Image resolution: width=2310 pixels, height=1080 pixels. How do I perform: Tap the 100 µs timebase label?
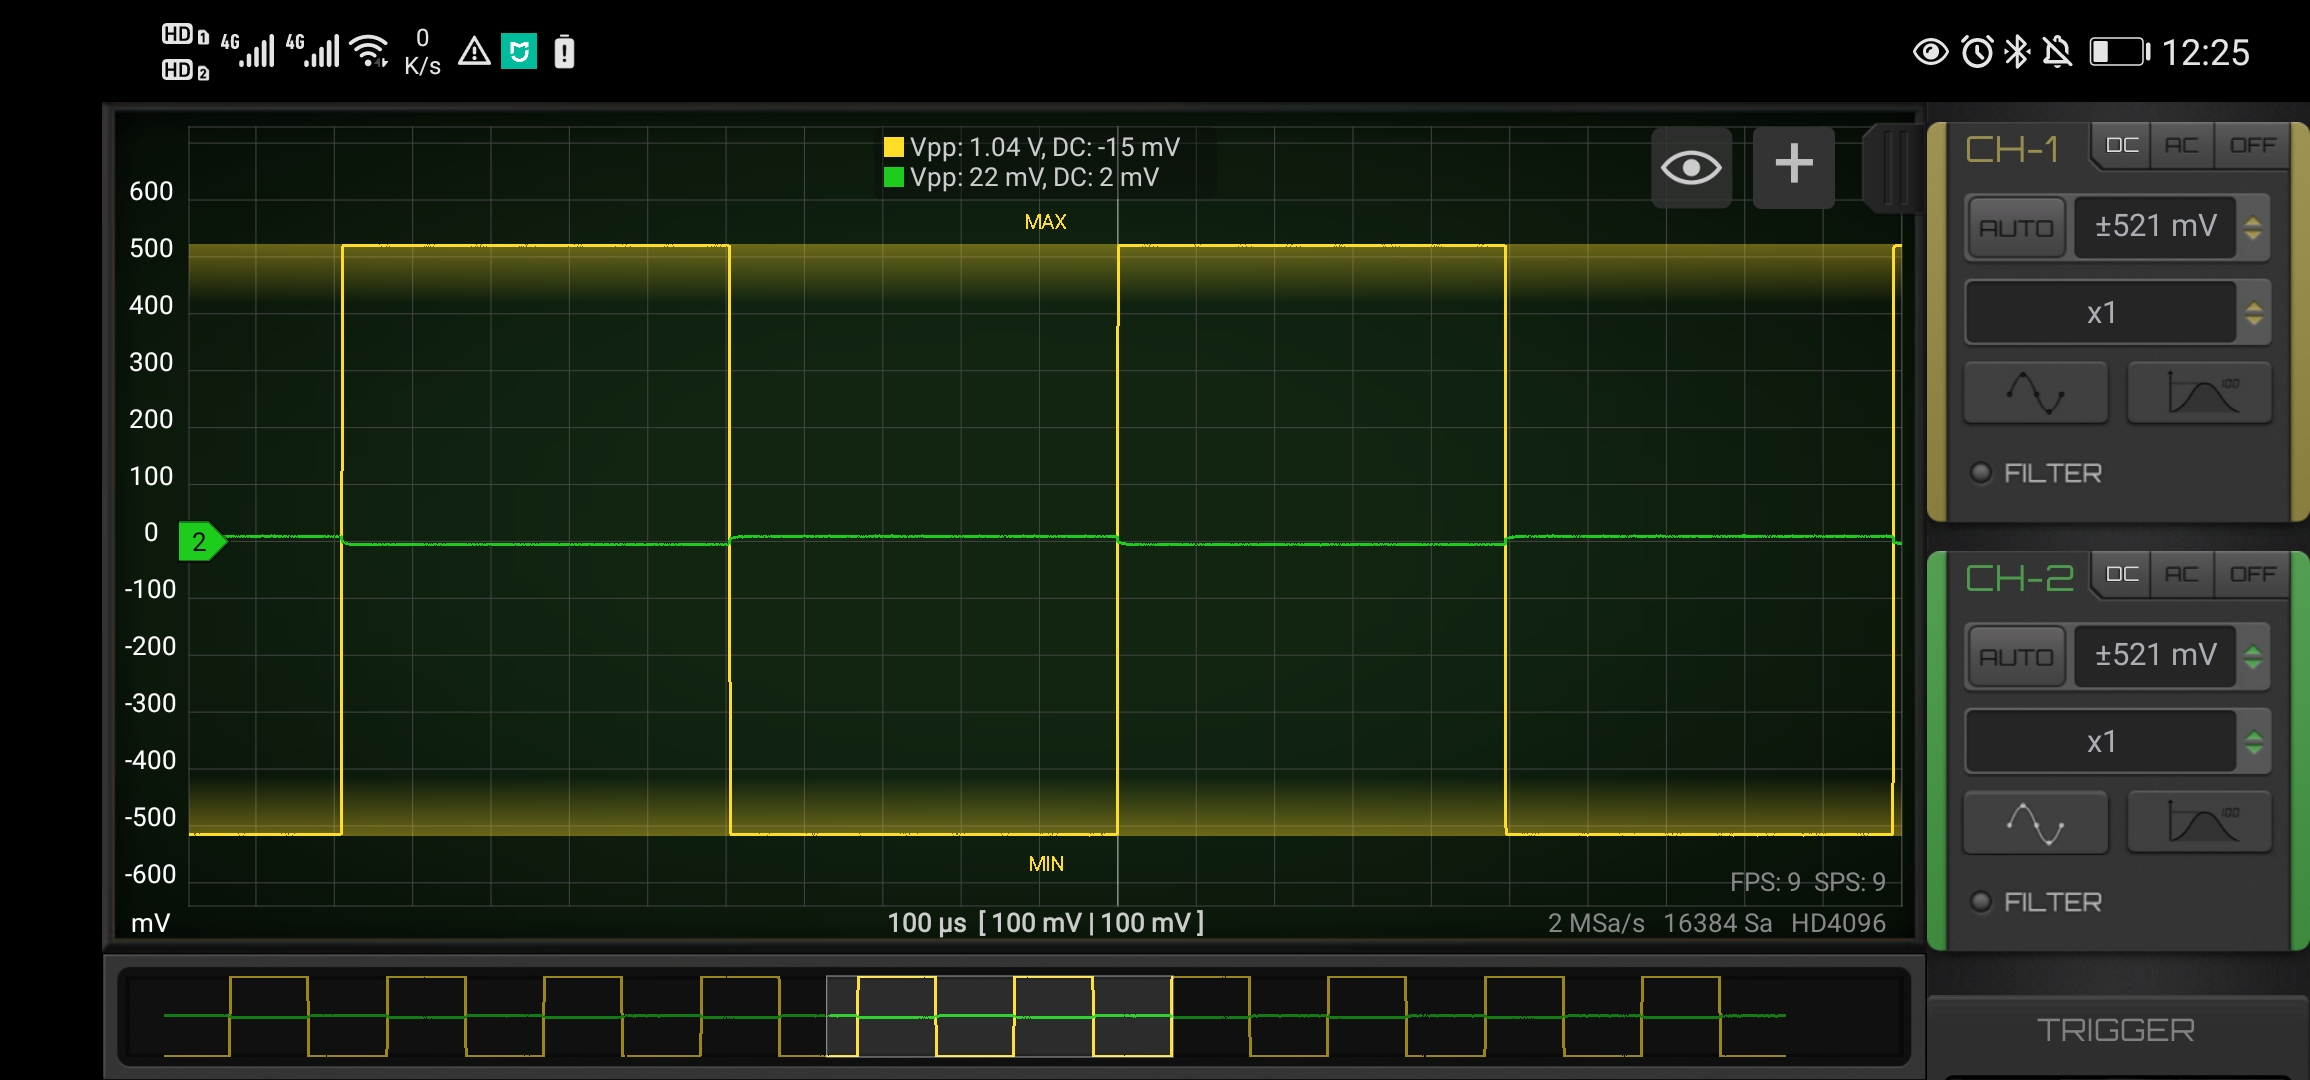point(927,923)
